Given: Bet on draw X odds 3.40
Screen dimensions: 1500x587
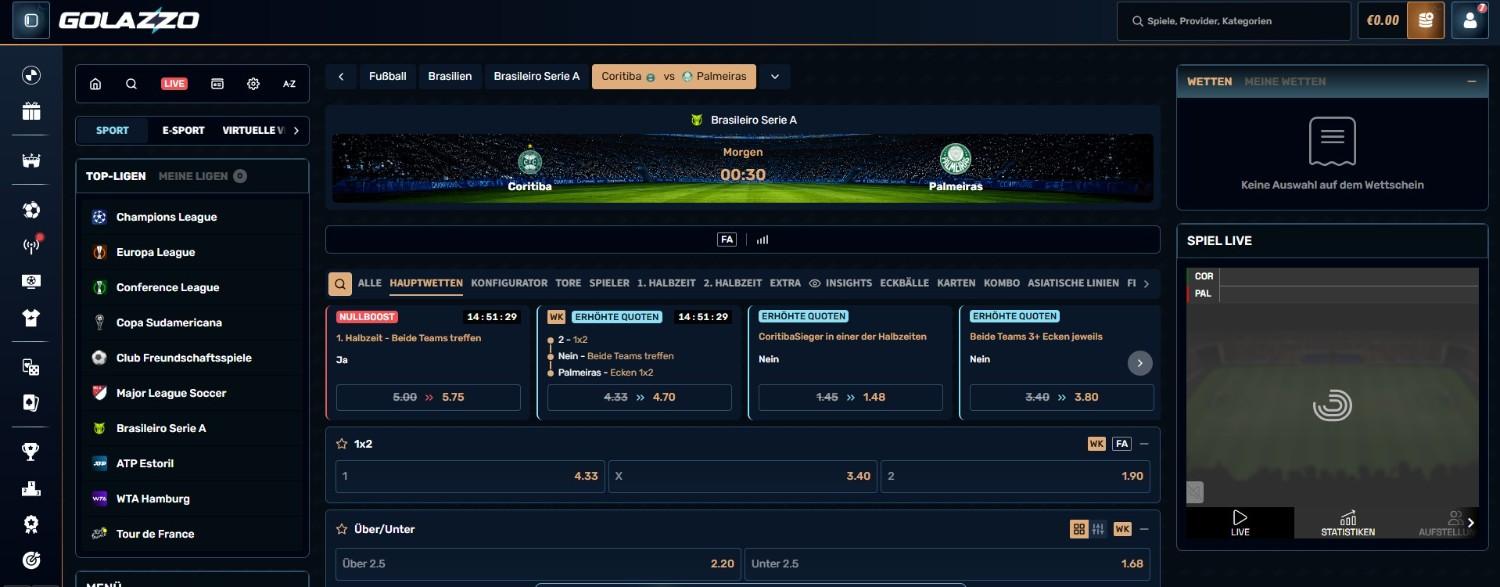Looking at the screenshot, I should pyautogui.click(x=742, y=476).
